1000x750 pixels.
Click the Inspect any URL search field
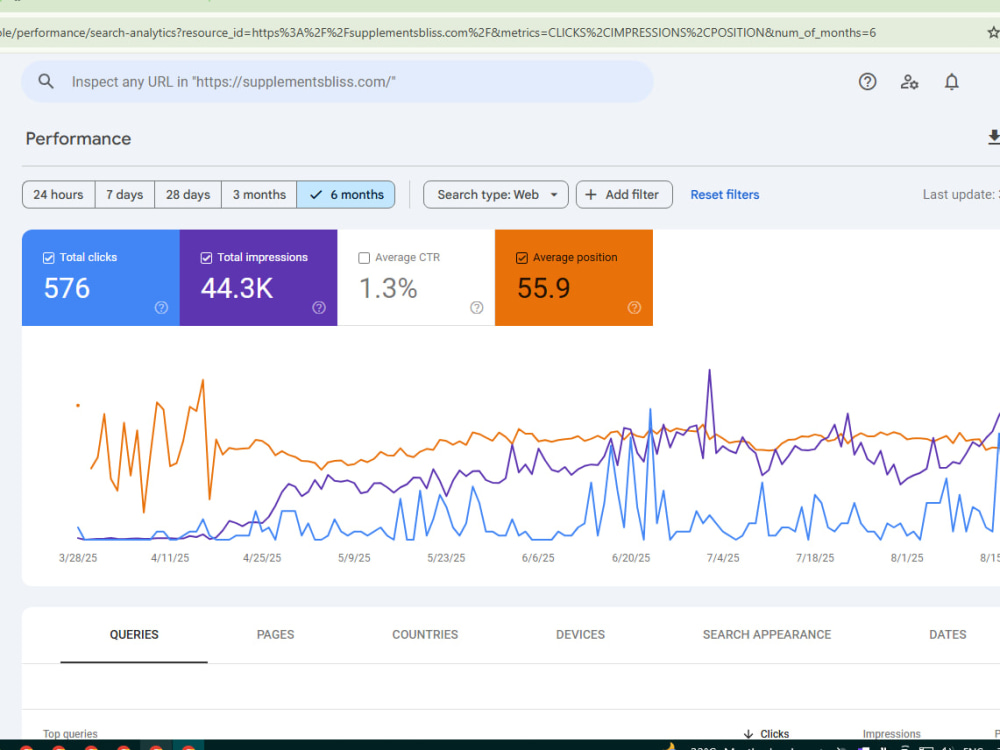coord(337,82)
